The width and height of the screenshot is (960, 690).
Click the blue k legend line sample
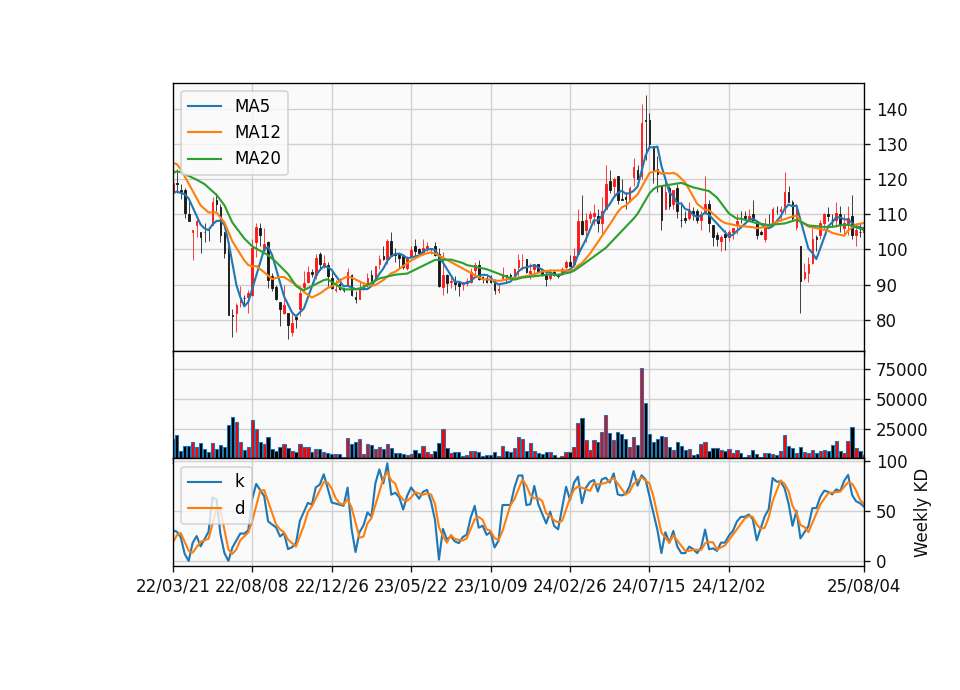[204, 481]
